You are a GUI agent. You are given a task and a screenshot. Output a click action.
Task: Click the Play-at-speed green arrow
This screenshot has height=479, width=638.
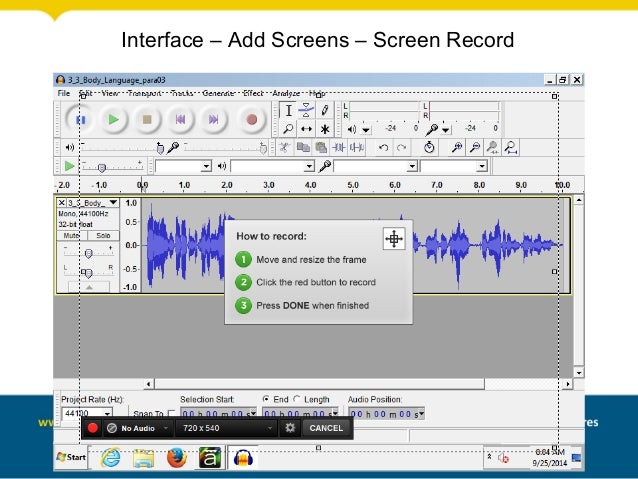click(x=70, y=166)
